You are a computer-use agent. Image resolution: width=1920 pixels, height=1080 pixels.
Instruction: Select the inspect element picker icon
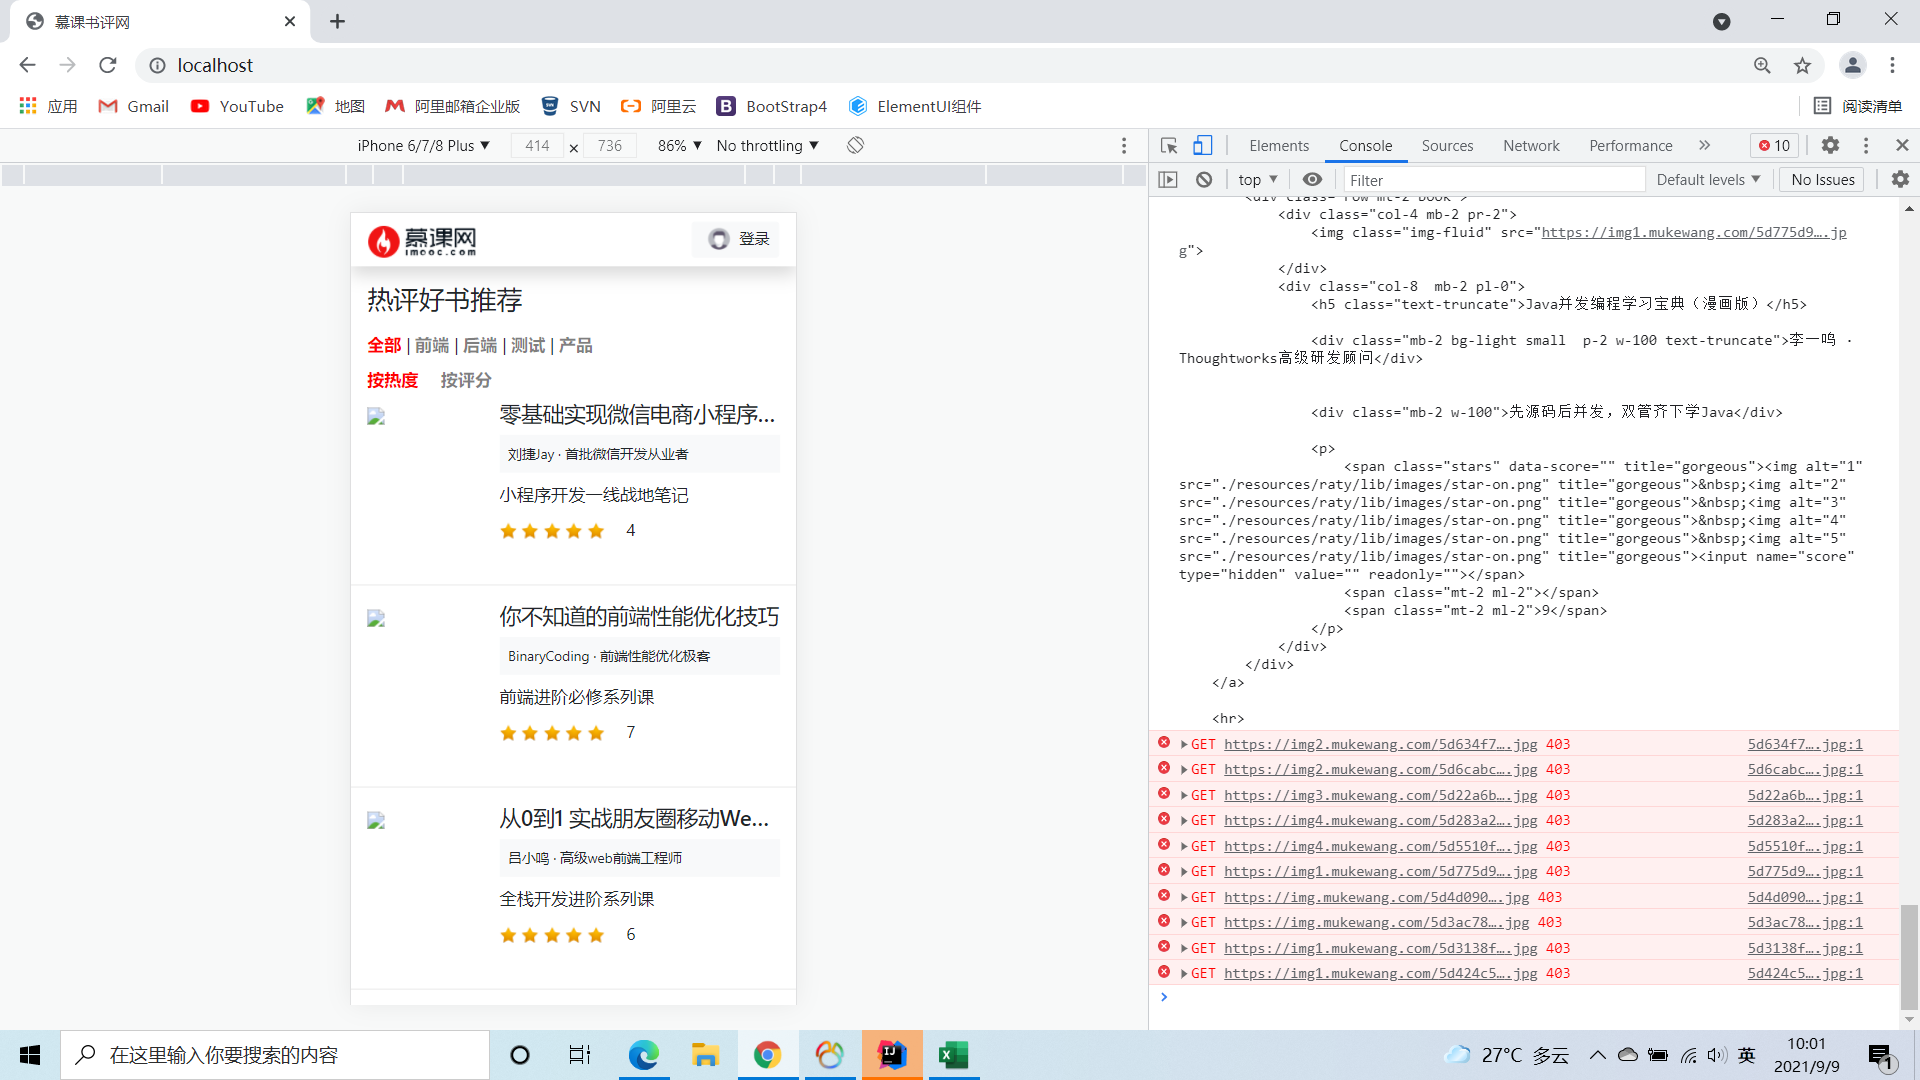(1168, 146)
